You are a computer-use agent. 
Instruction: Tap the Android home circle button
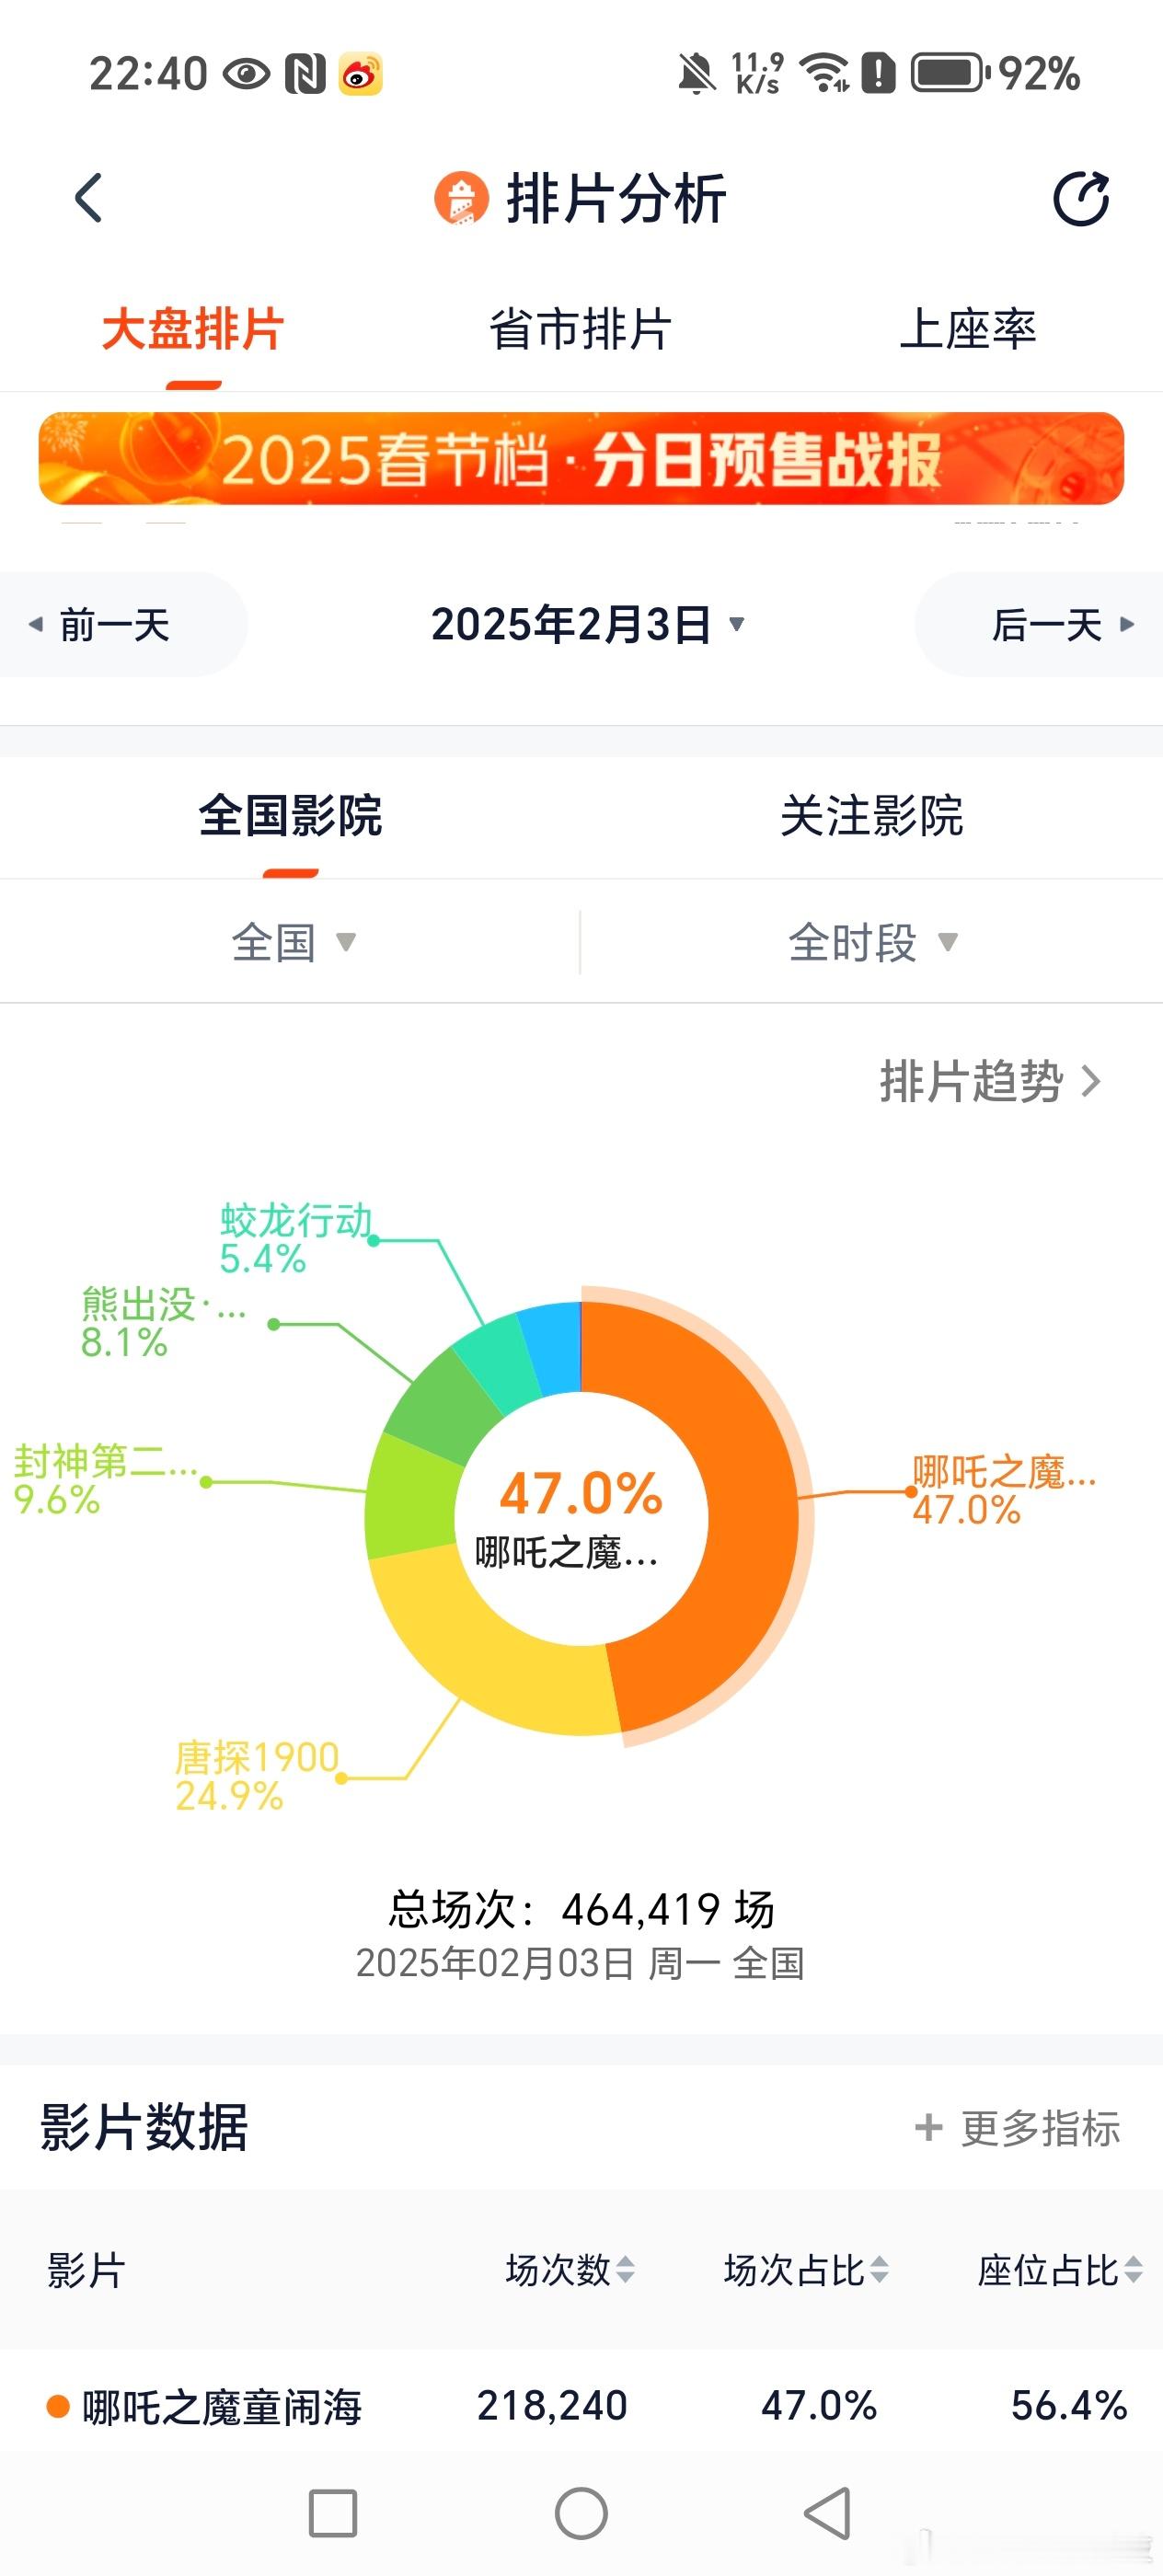(x=581, y=2513)
